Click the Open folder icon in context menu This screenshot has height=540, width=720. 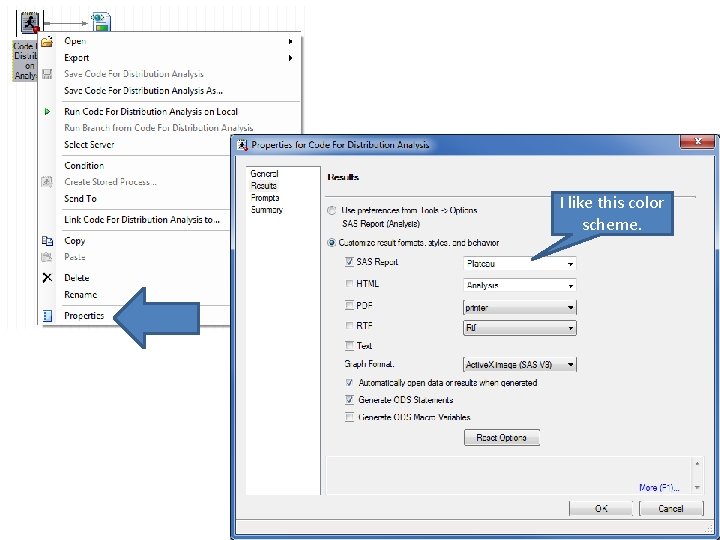47,41
